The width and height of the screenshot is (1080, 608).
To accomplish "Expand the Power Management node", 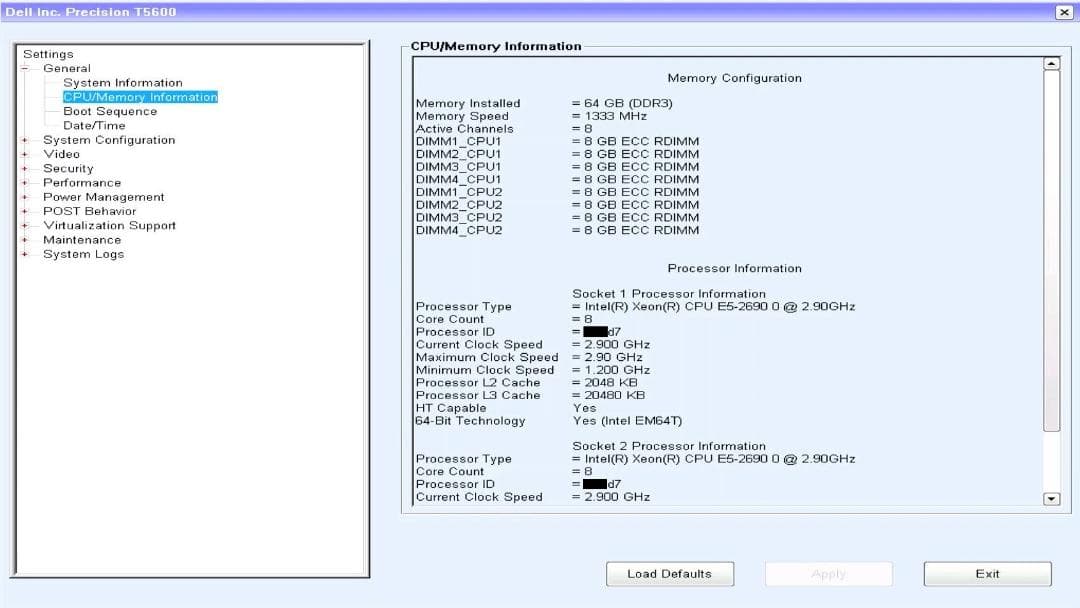I will pos(25,197).
